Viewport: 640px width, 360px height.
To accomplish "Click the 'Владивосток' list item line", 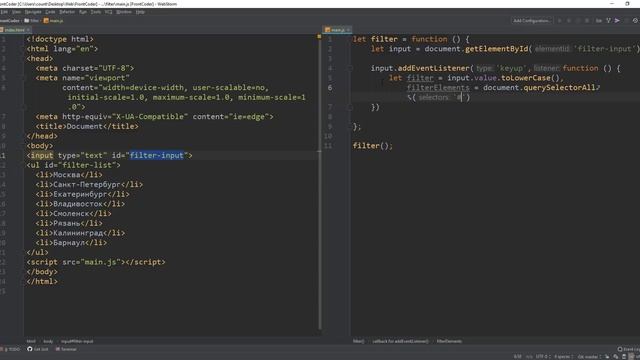I will [x=80, y=204].
